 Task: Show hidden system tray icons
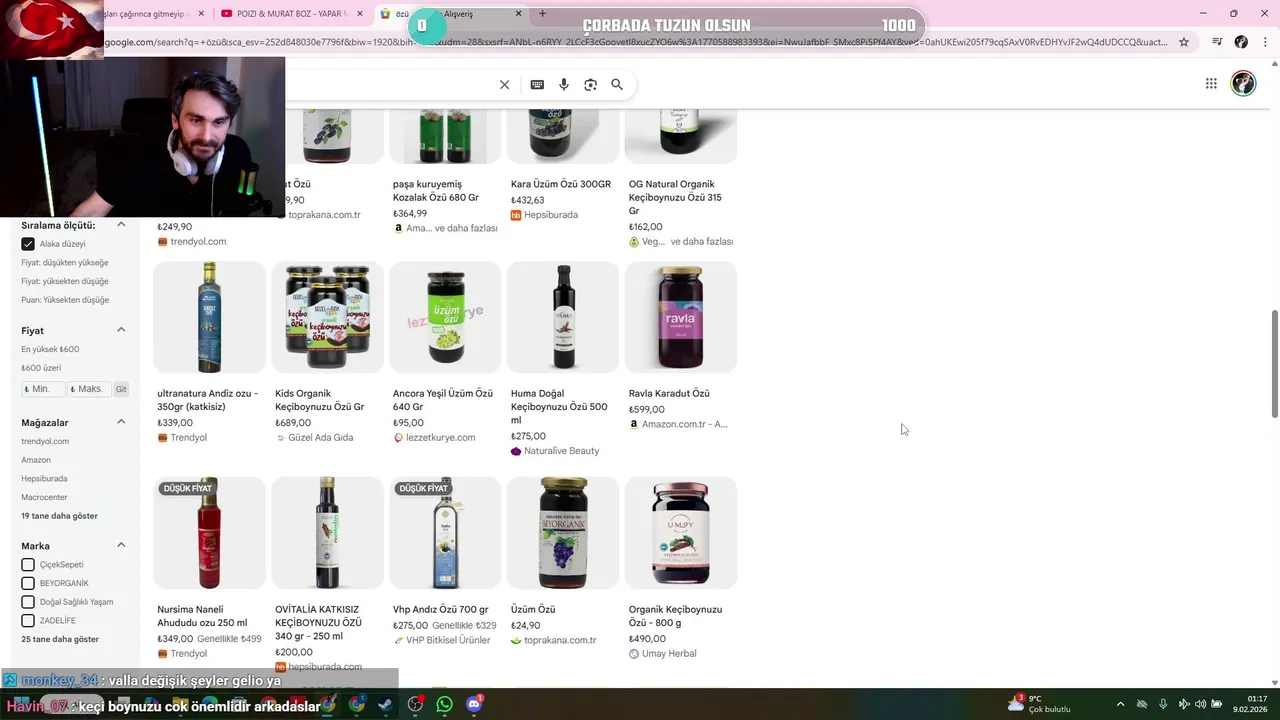coord(1120,704)
